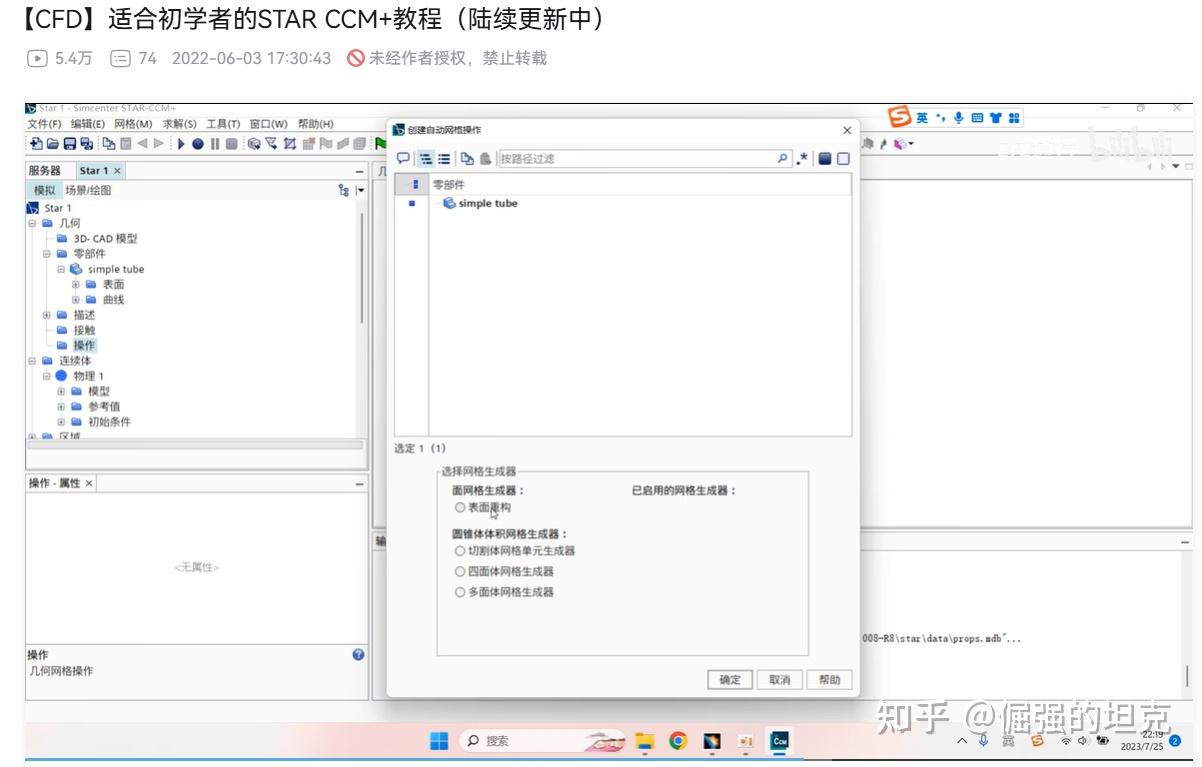Viewport: 1202px width, 767px height.
Task: Create a new simulation from the toolbar
Action: [x=37, y=144]
